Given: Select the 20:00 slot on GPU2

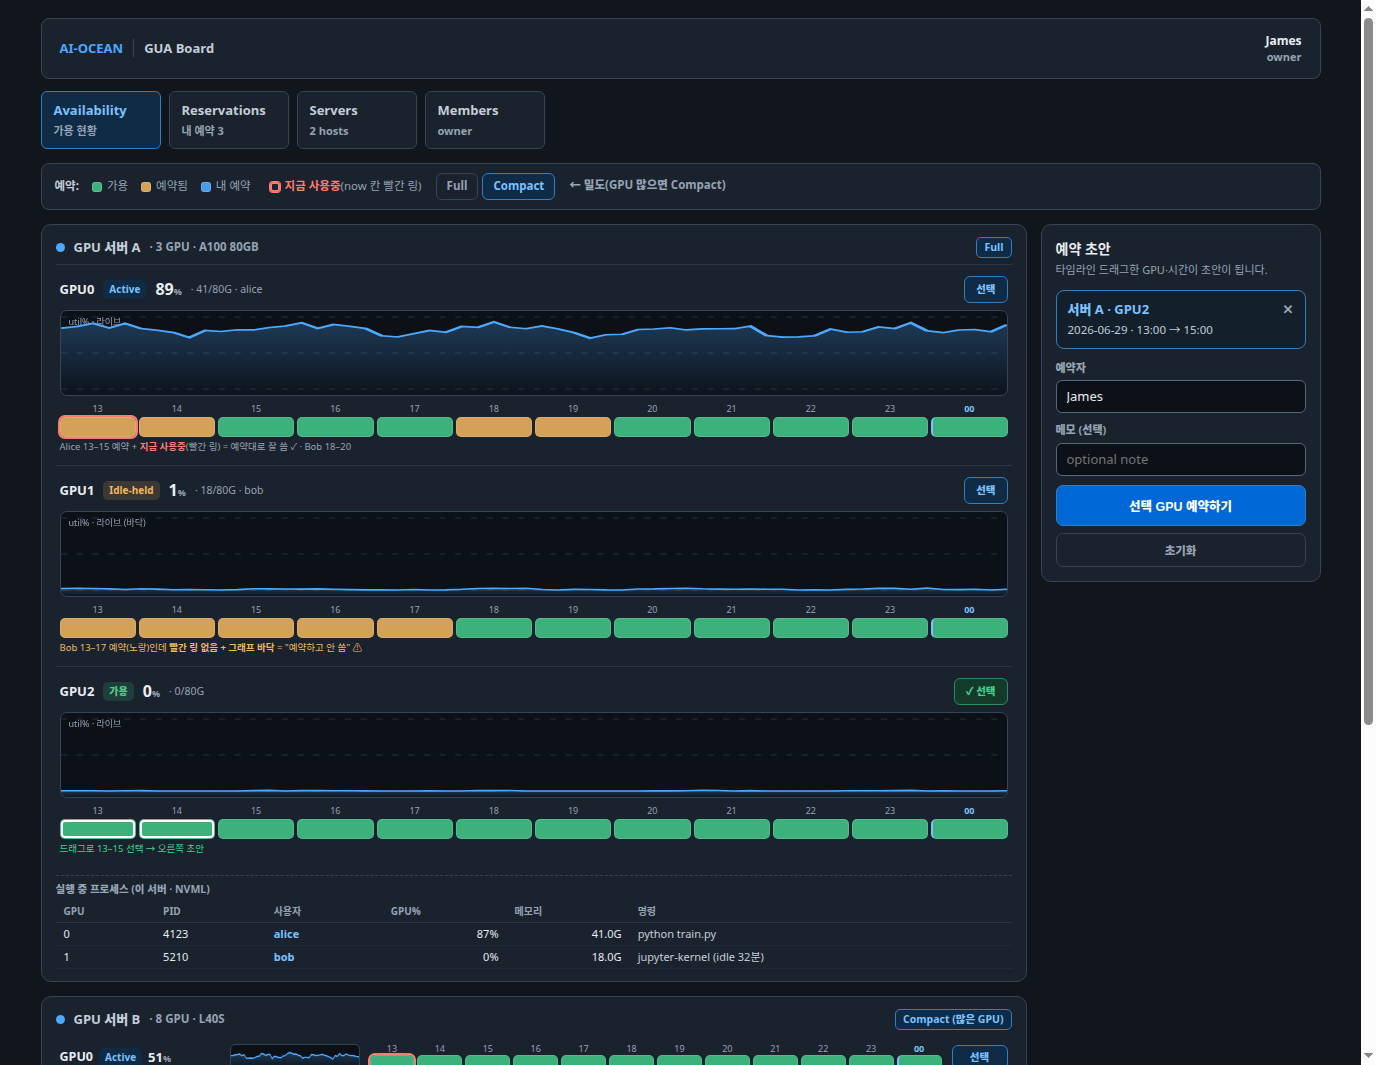Looking at the screenshot, I should click(652, 829).
